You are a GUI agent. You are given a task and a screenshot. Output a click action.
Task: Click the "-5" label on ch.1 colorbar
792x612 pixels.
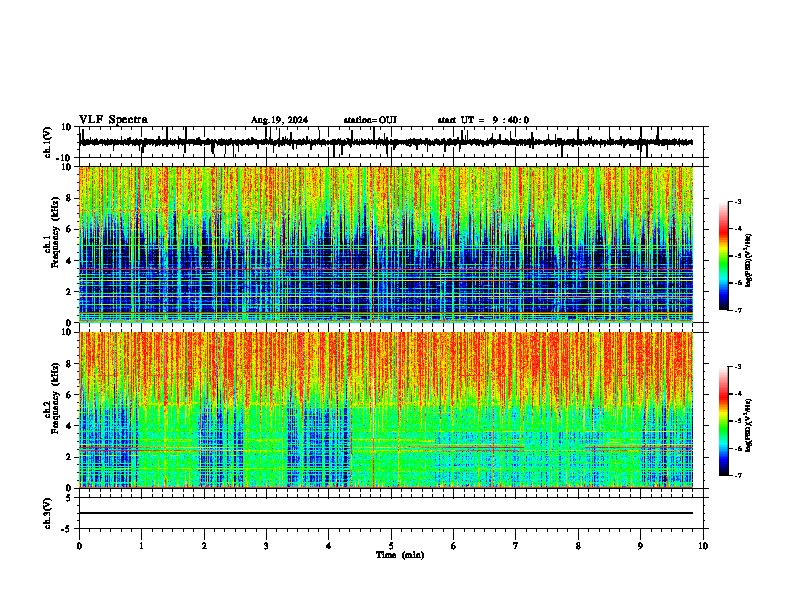tap(737, 256)
